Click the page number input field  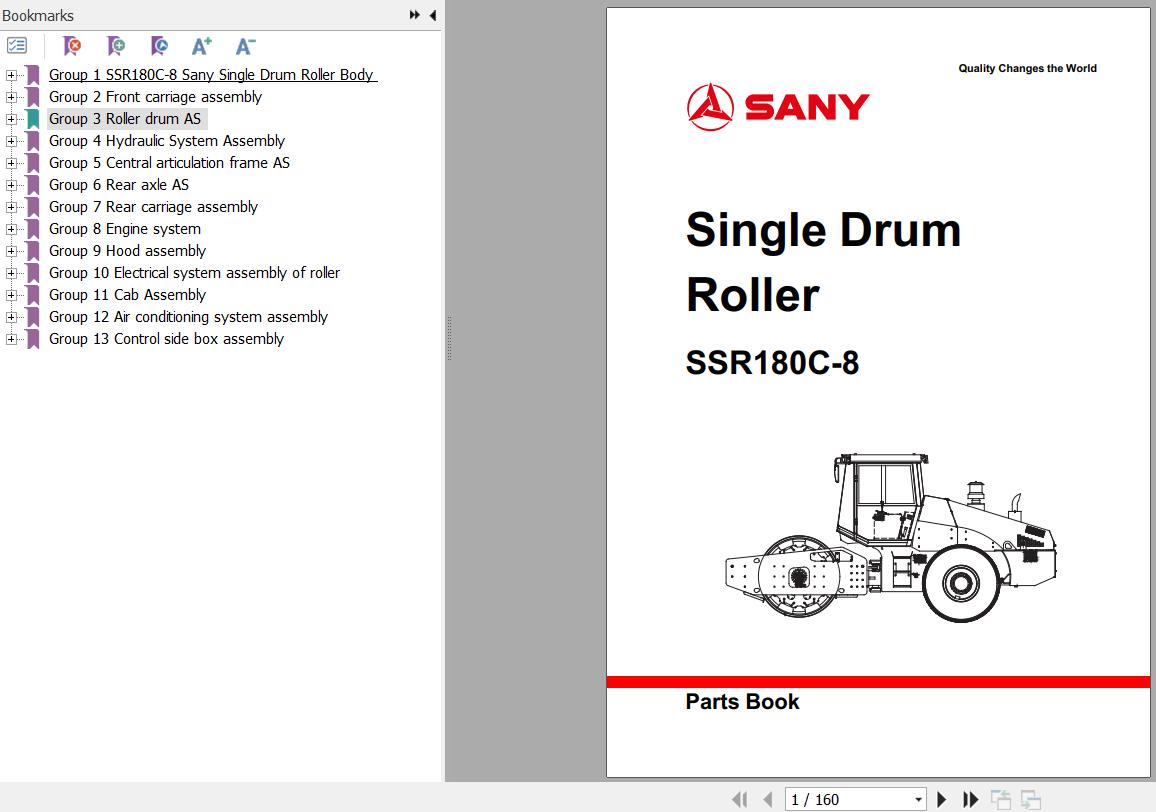(x=848, y=799)
